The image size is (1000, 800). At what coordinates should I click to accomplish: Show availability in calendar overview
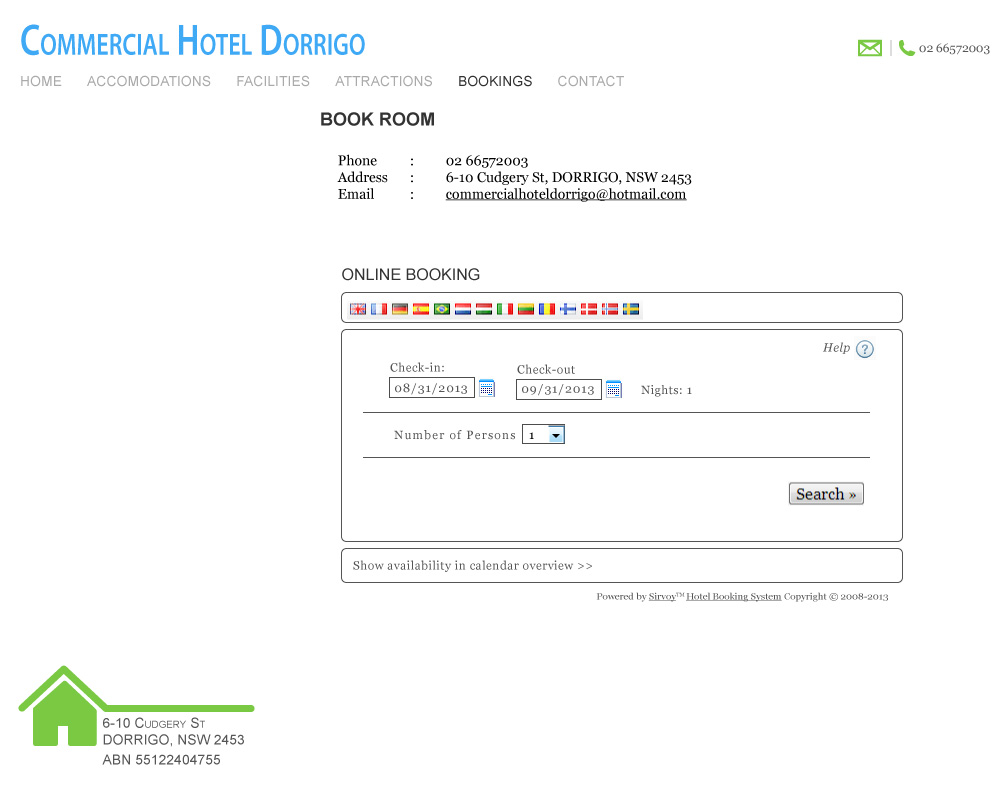click(x=473, y=566)
